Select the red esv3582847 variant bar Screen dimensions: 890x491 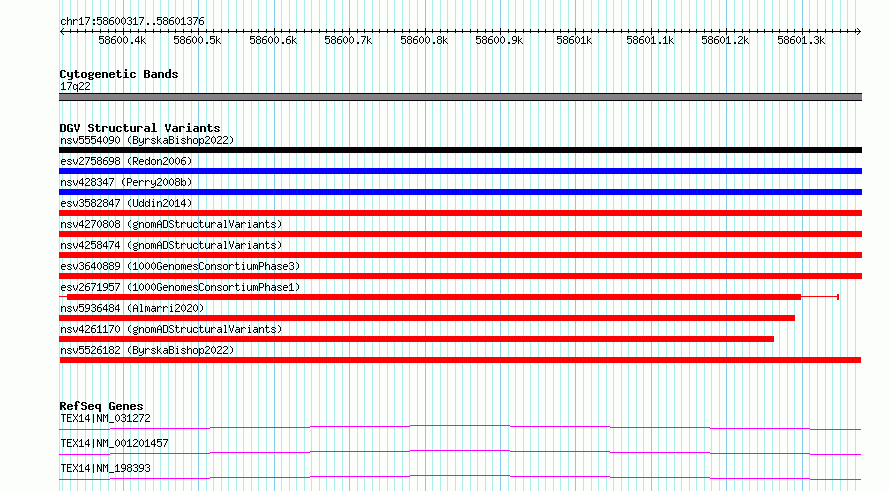[x=460, y=213]
